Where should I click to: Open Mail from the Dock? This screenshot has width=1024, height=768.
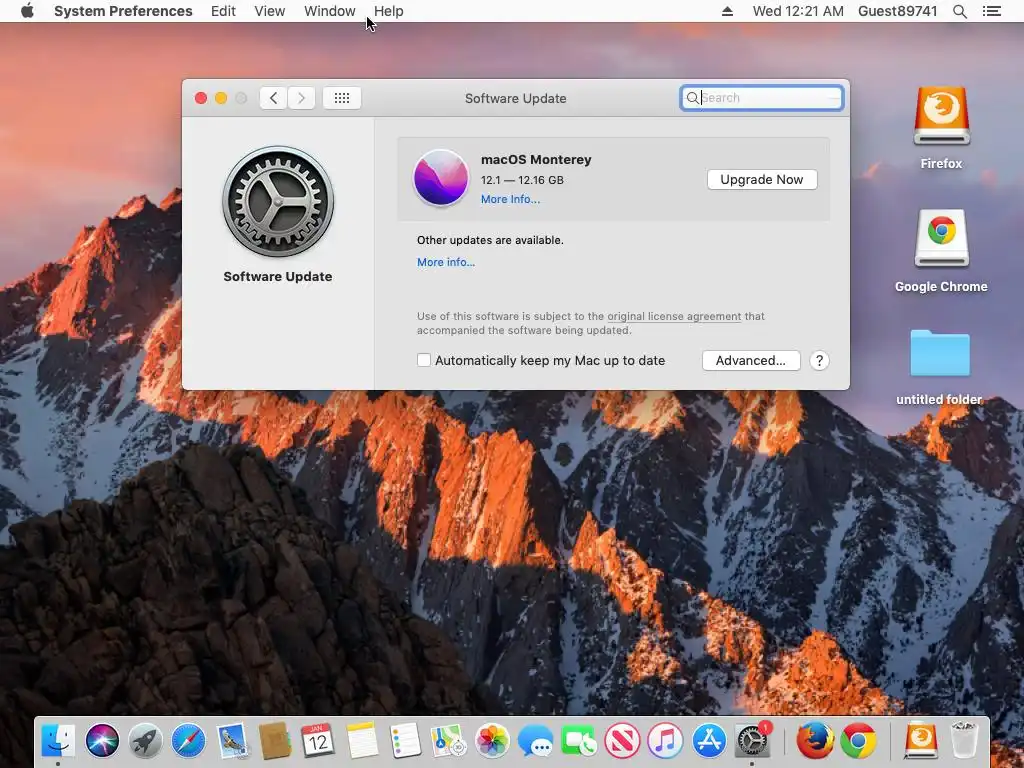(232, 741)
